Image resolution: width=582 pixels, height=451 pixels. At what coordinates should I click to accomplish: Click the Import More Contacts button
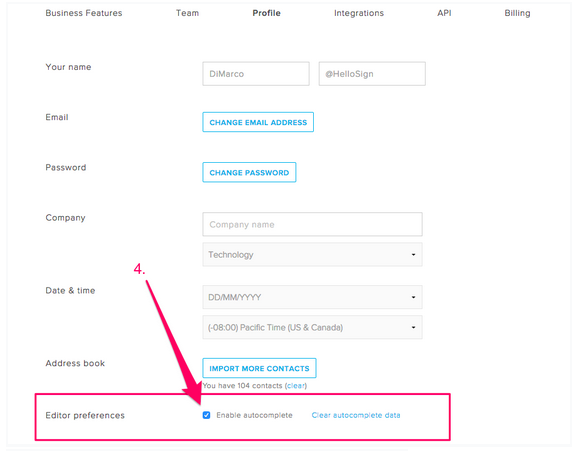point(259,368)
